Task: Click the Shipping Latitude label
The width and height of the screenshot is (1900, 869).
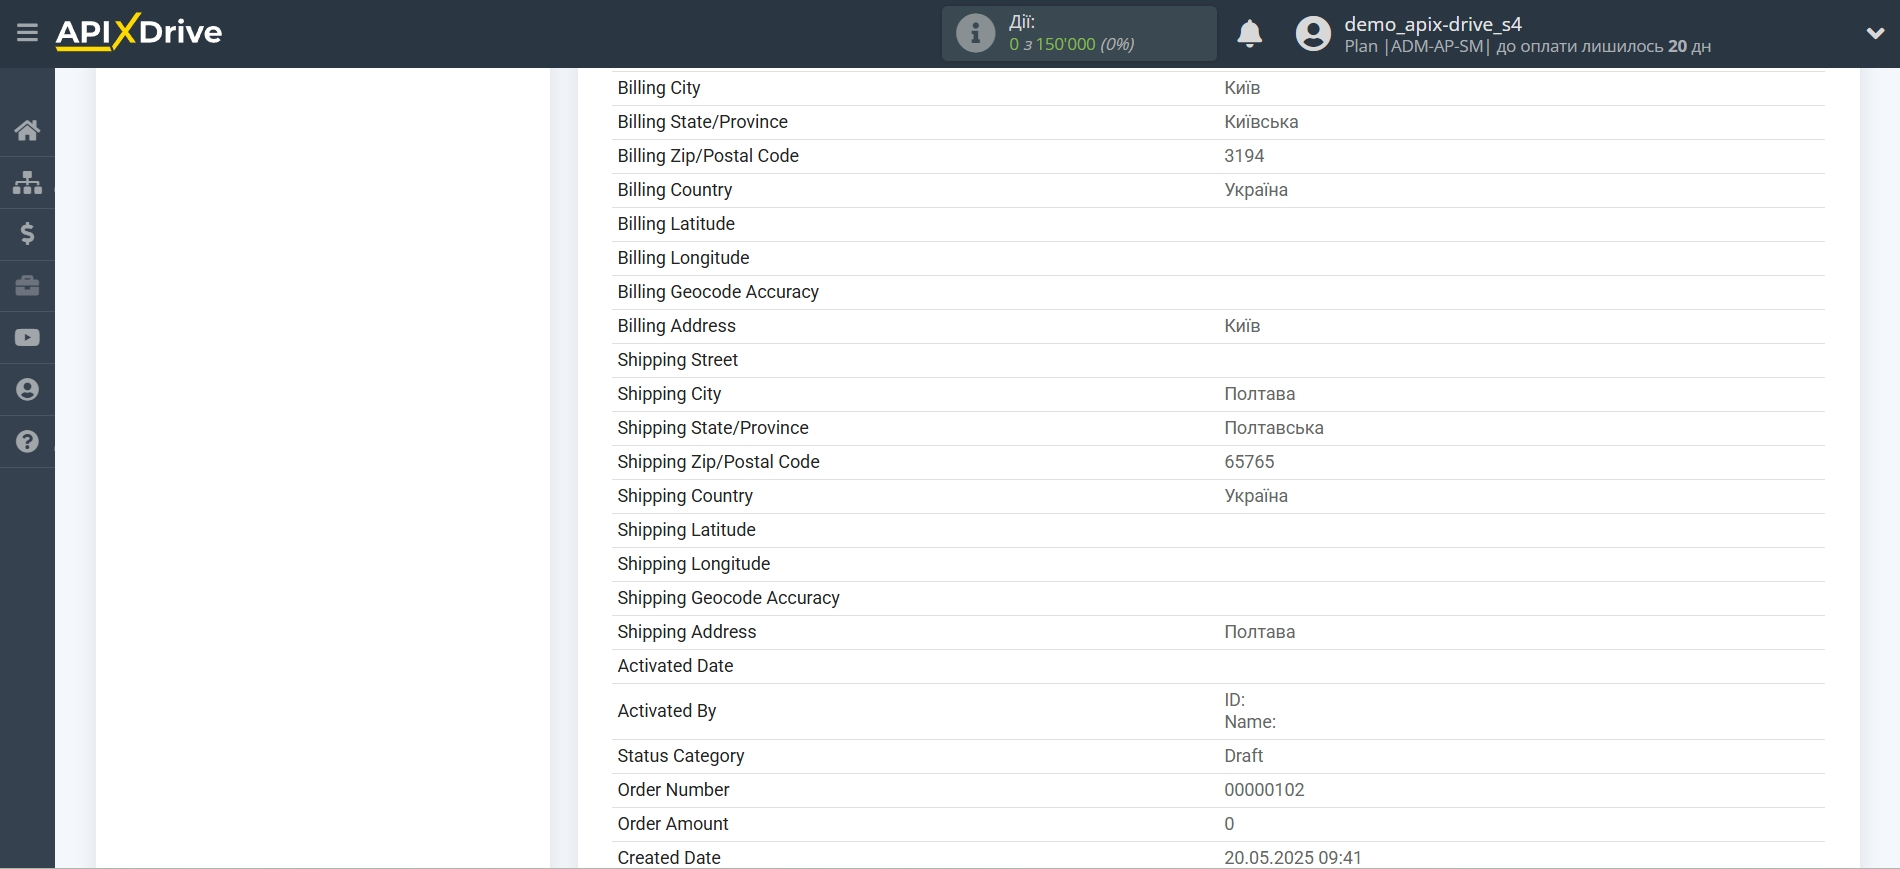Action: pyautogui.click(x=686, y=530)
